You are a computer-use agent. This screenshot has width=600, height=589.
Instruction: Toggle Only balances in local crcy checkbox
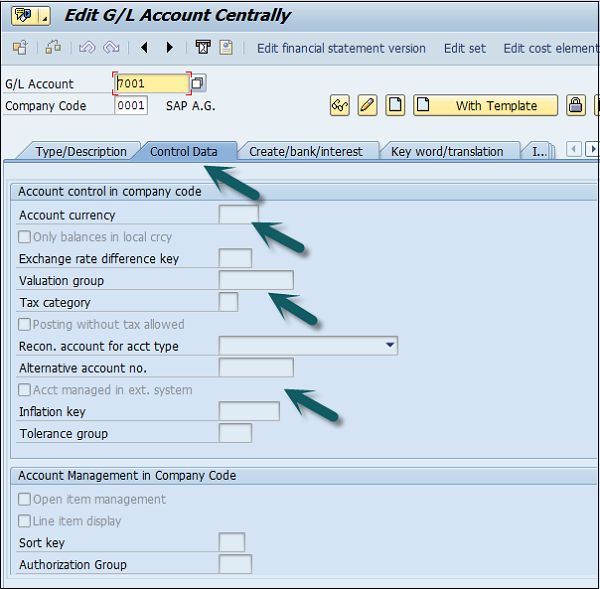click(x=25, y=237)
